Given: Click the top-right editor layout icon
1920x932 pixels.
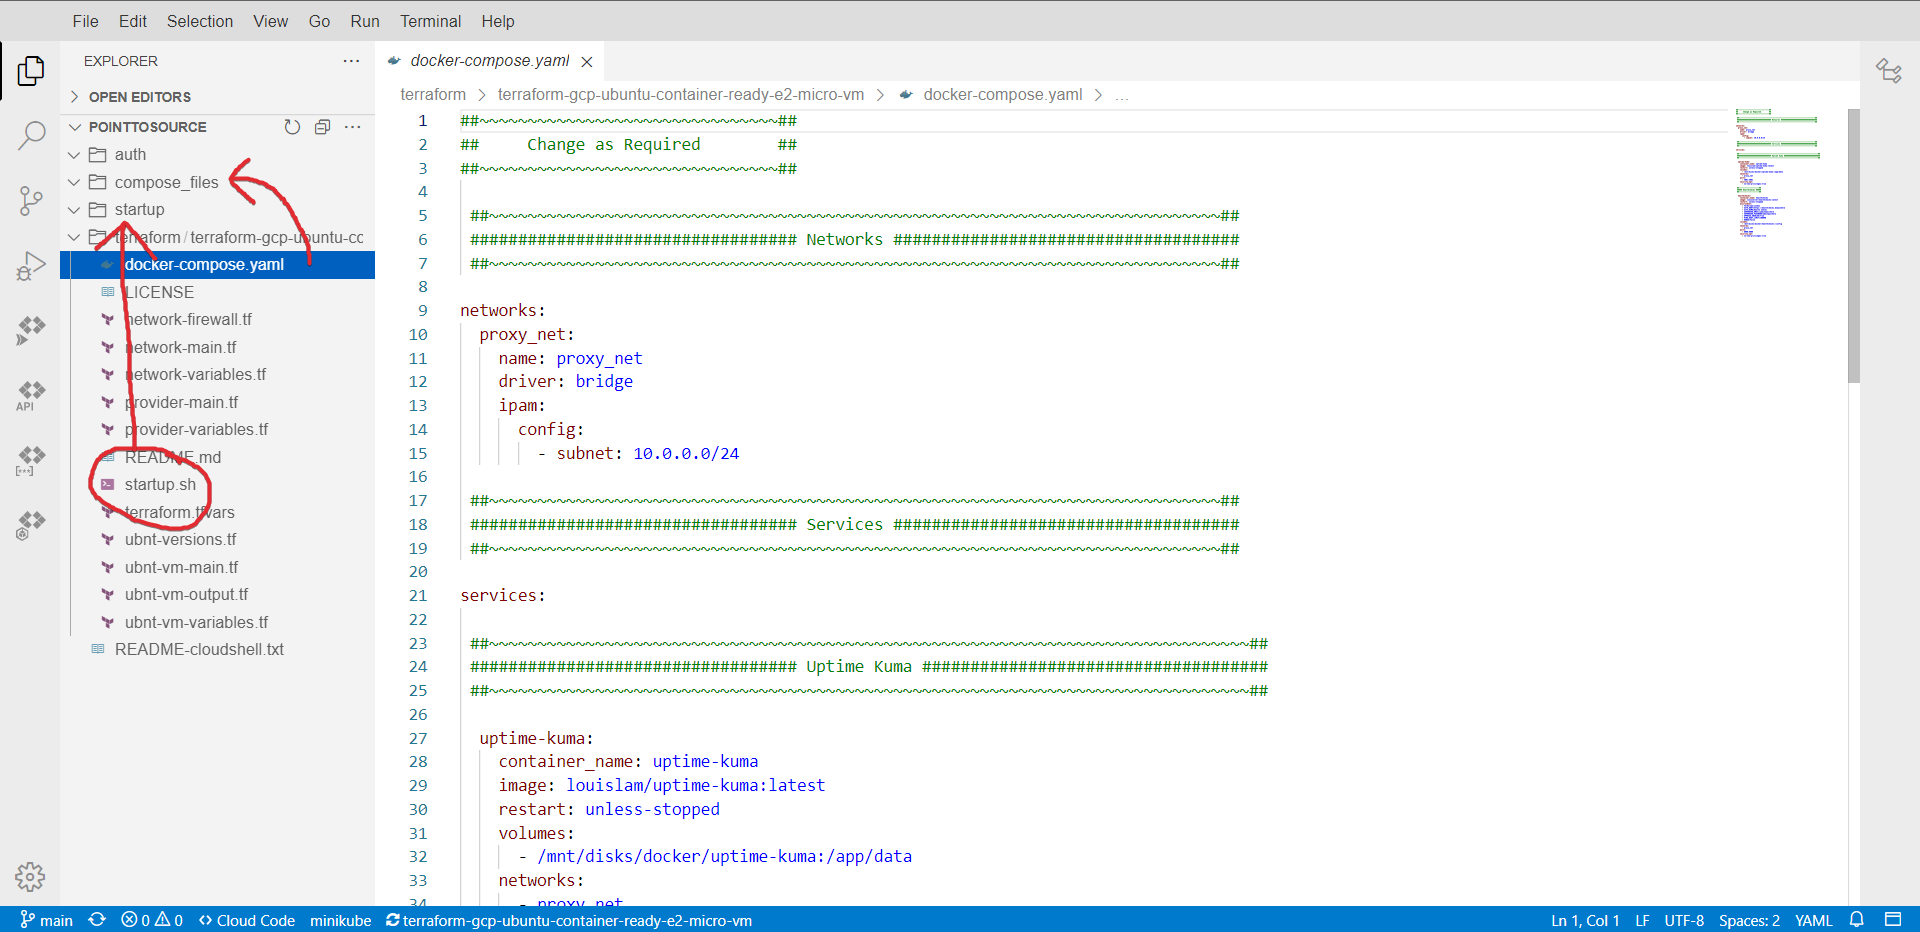Looking at the screenshot, I should (1888, 70).
